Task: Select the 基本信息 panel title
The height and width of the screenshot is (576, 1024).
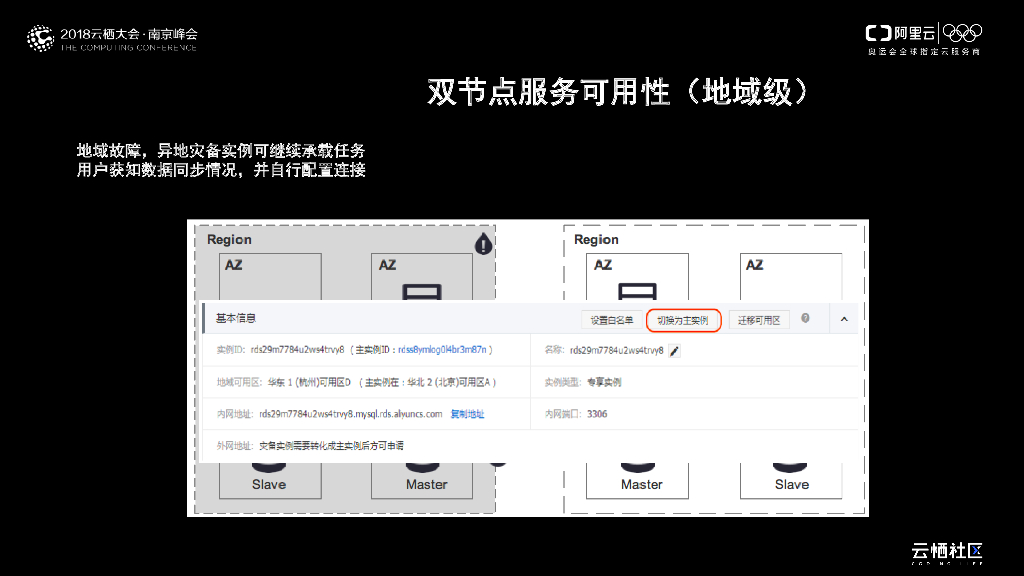Action: 236,318
